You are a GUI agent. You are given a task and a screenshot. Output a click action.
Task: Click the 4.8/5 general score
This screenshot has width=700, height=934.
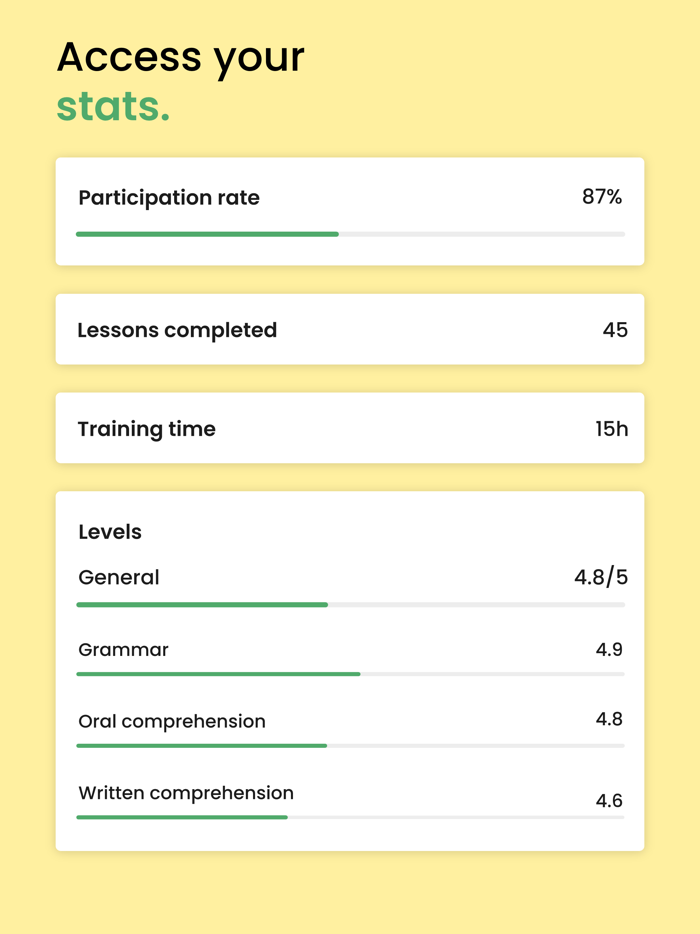tap(600, 578)
